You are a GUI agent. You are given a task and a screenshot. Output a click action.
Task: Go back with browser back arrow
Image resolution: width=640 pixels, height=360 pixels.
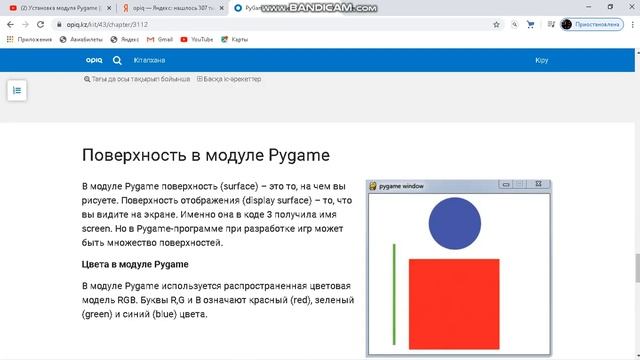[10, 24]
